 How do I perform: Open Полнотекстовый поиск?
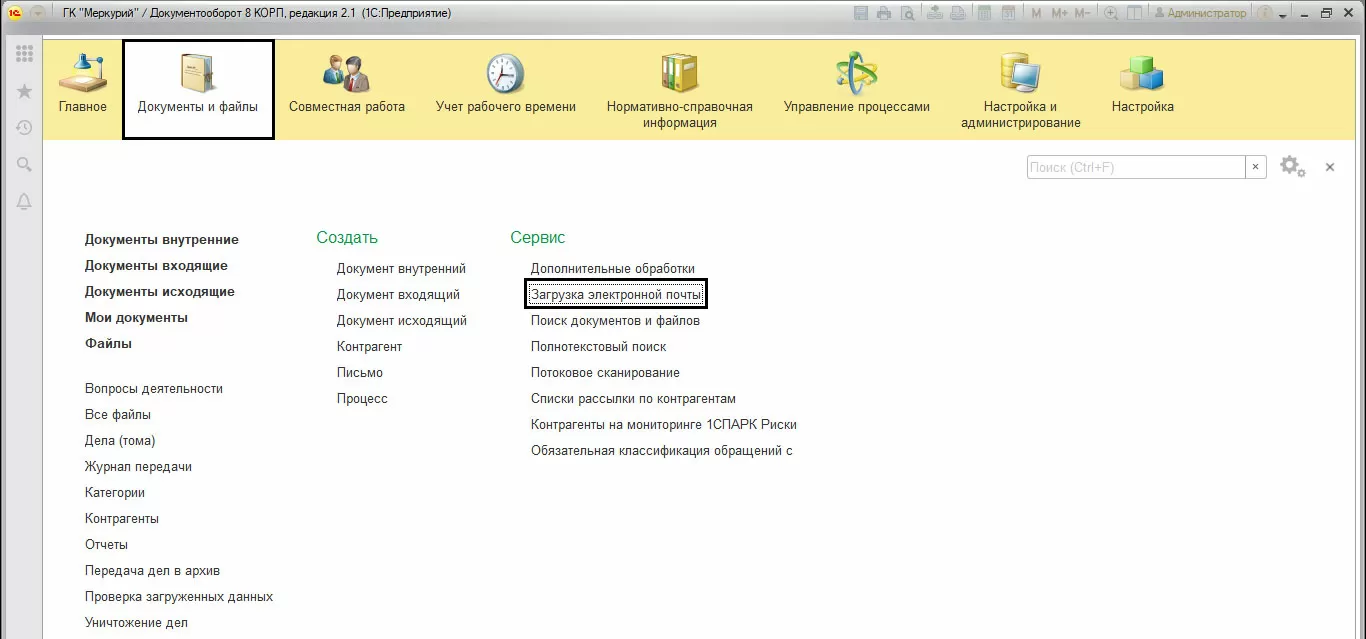point(598,347)
